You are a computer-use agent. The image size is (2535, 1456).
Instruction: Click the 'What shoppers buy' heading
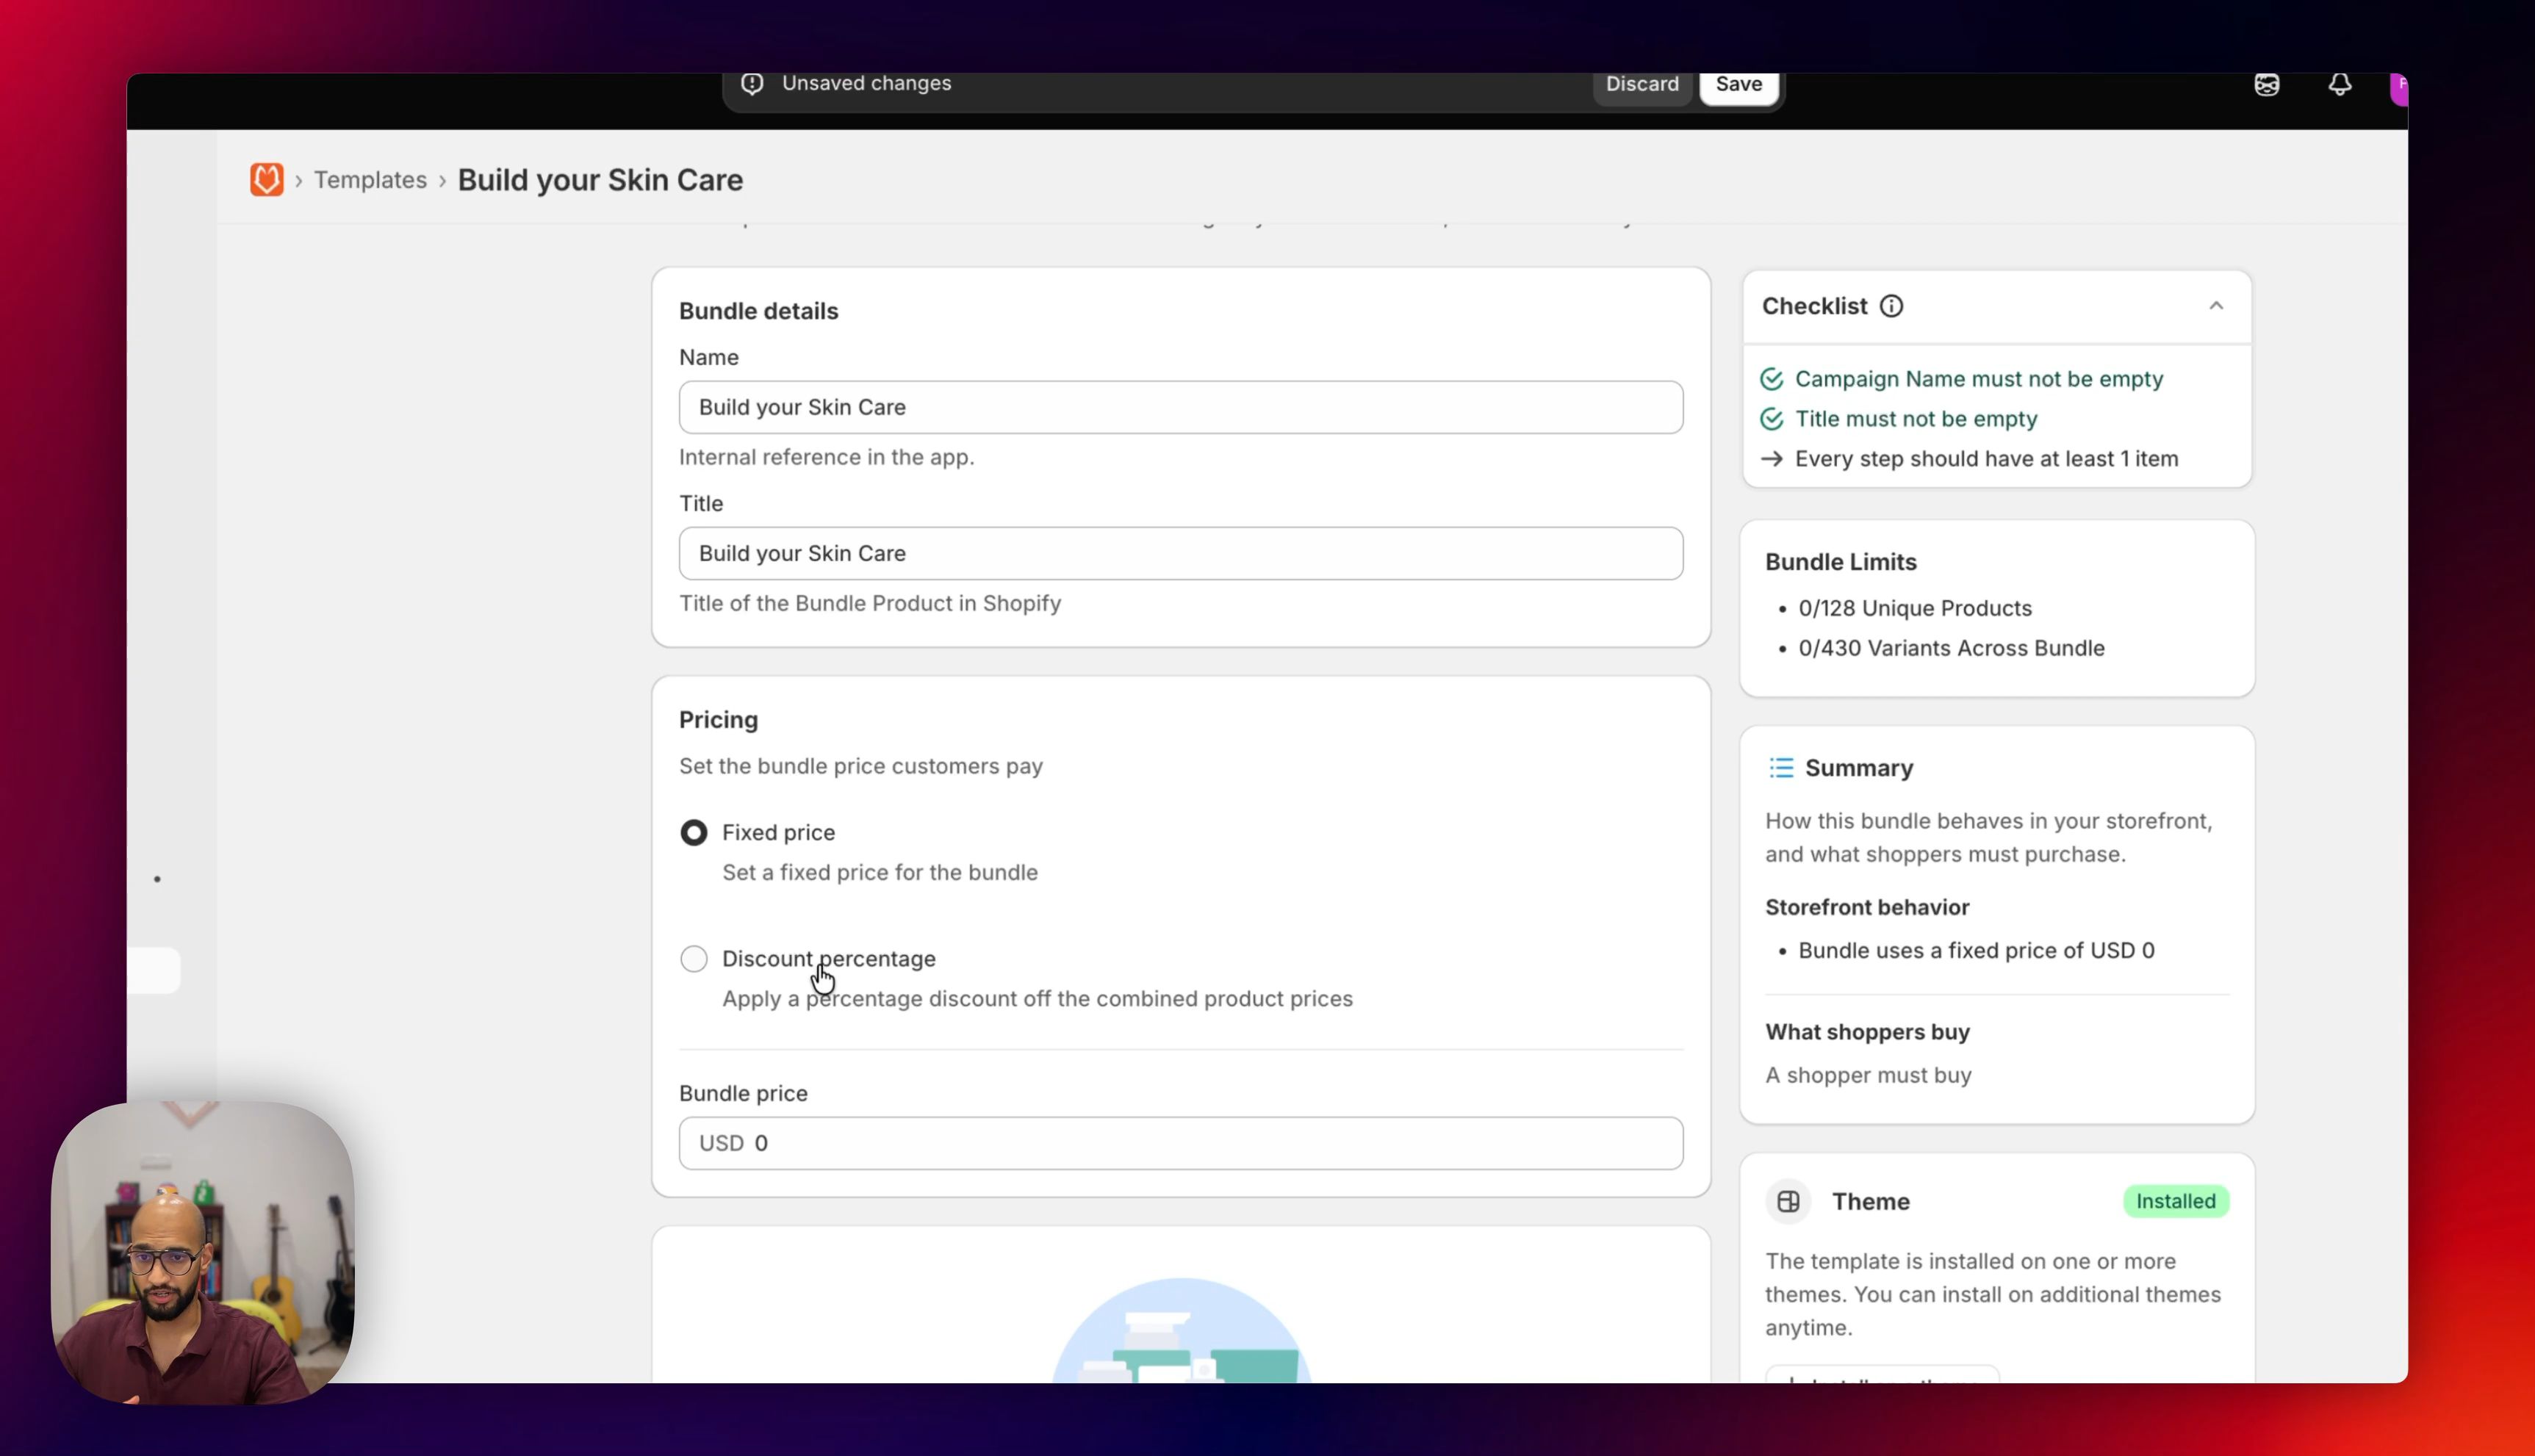(x=1866, y=1032)
